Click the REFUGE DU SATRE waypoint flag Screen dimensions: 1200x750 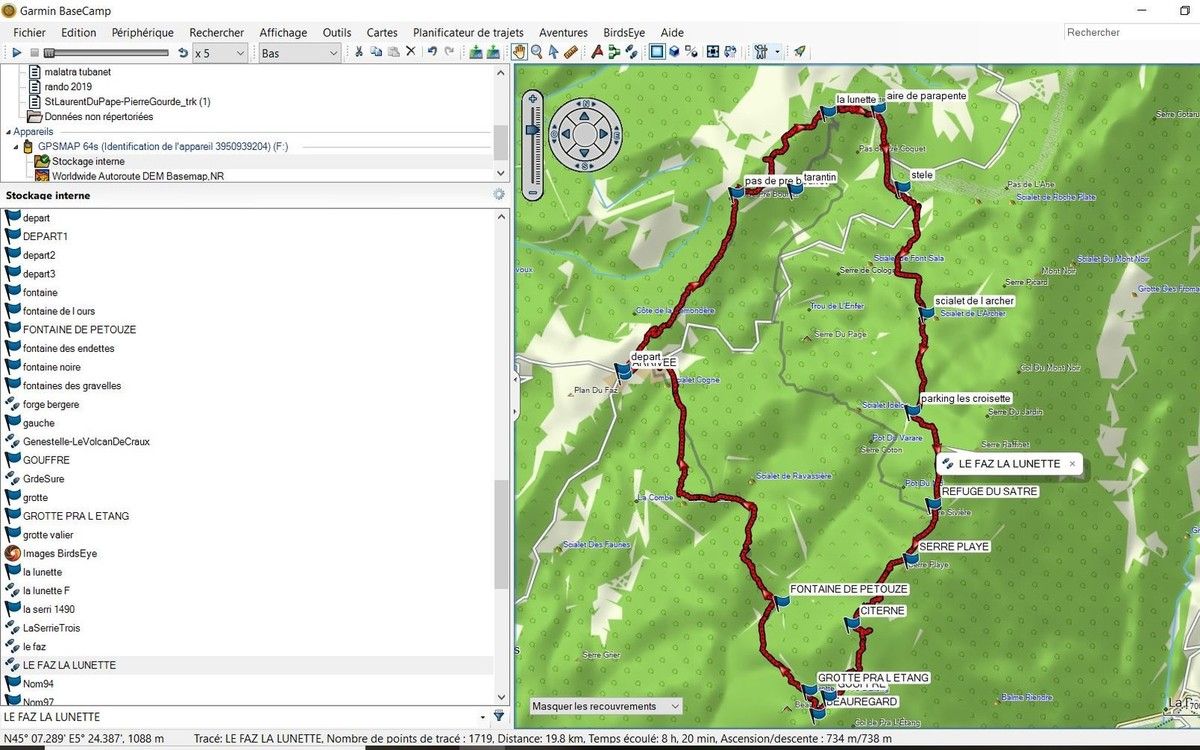[x=935, y=504]
